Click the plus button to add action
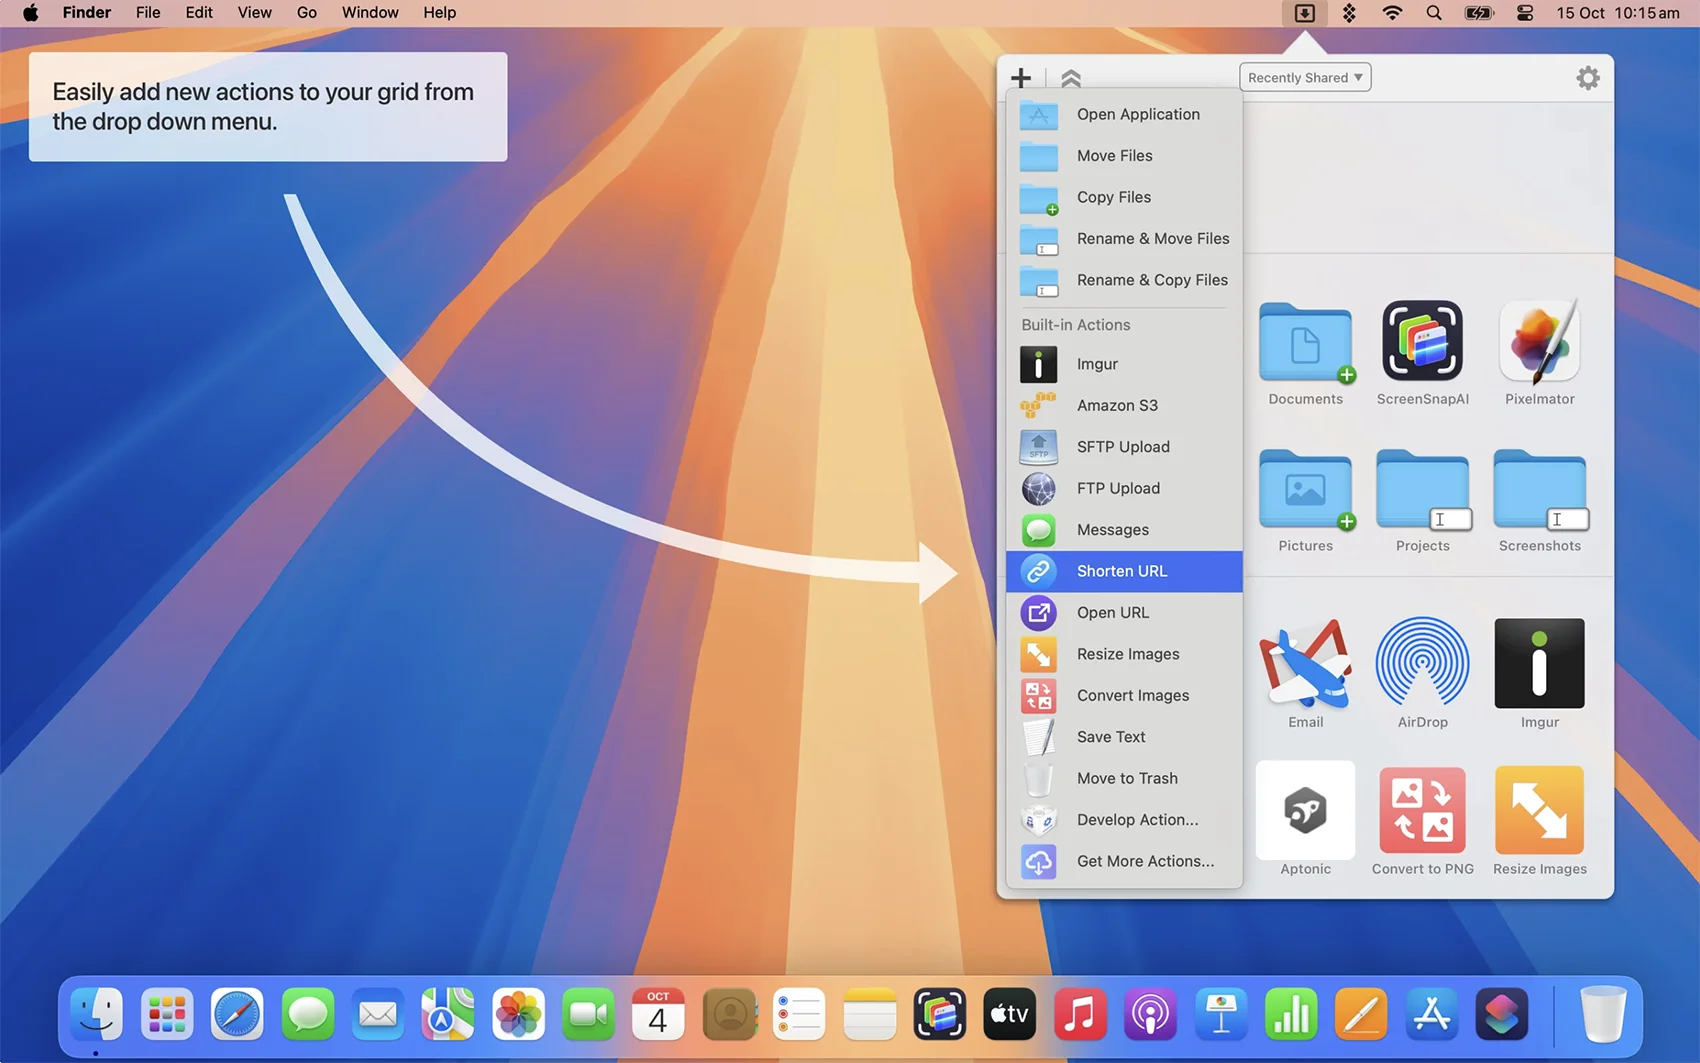This screenshot has width=1700, height=1063. (1020, 78)
